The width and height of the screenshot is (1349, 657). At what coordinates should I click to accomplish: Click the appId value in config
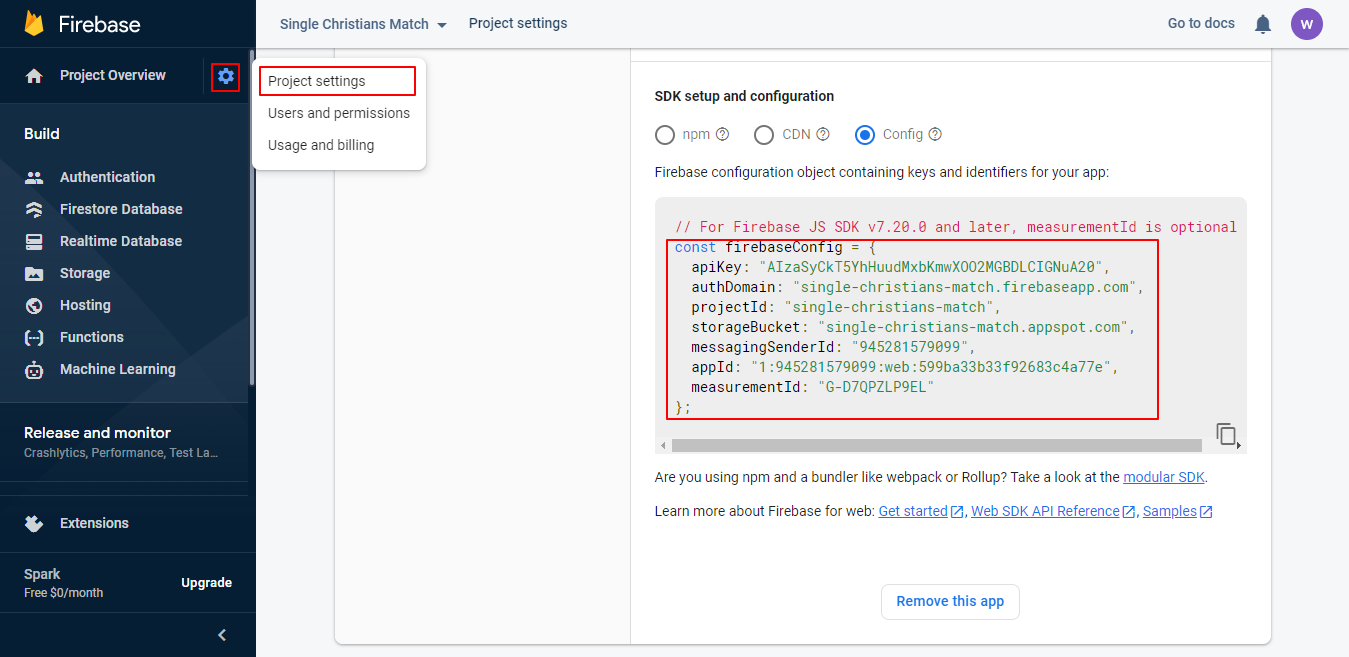[x=930, y=367]
